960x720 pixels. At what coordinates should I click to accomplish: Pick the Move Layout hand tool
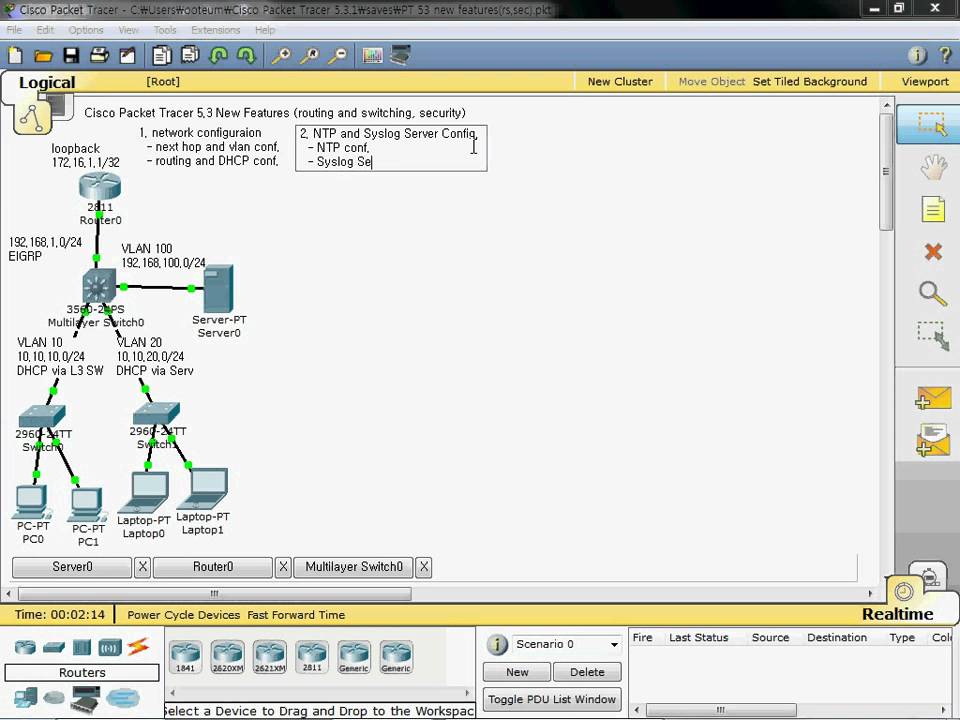tap(933, 167)
